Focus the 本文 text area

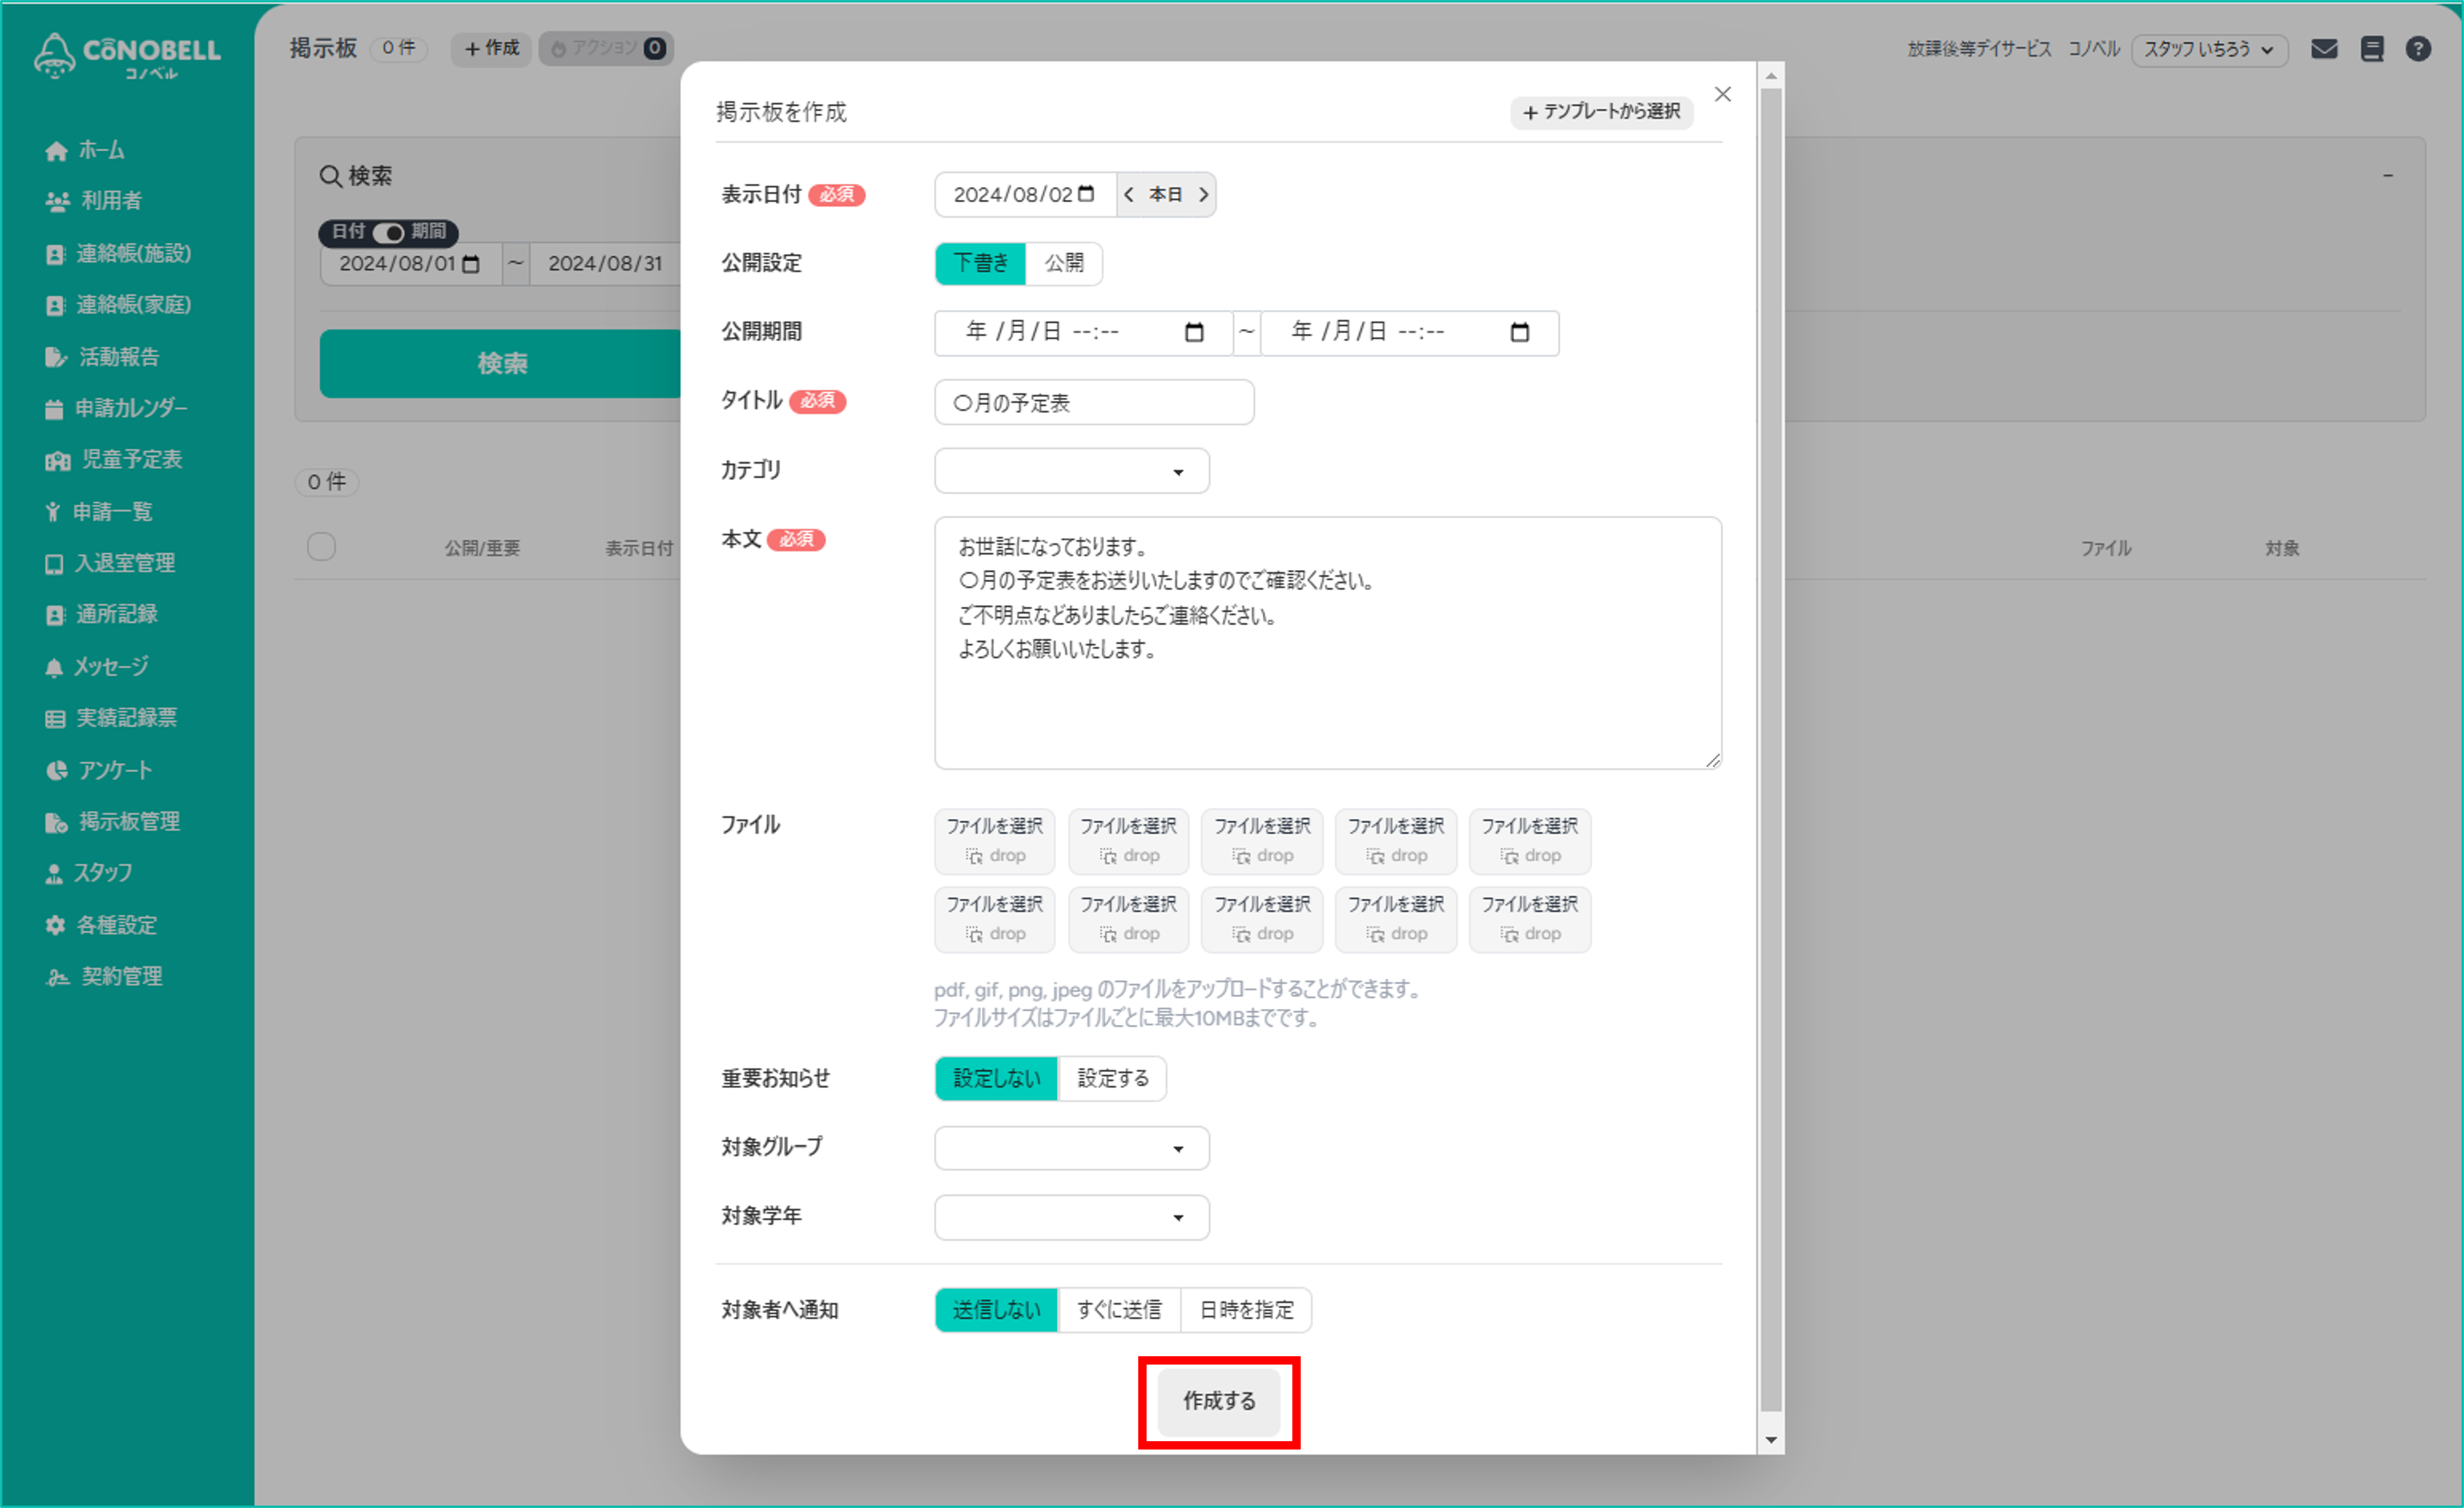[x=1328, y=643]
